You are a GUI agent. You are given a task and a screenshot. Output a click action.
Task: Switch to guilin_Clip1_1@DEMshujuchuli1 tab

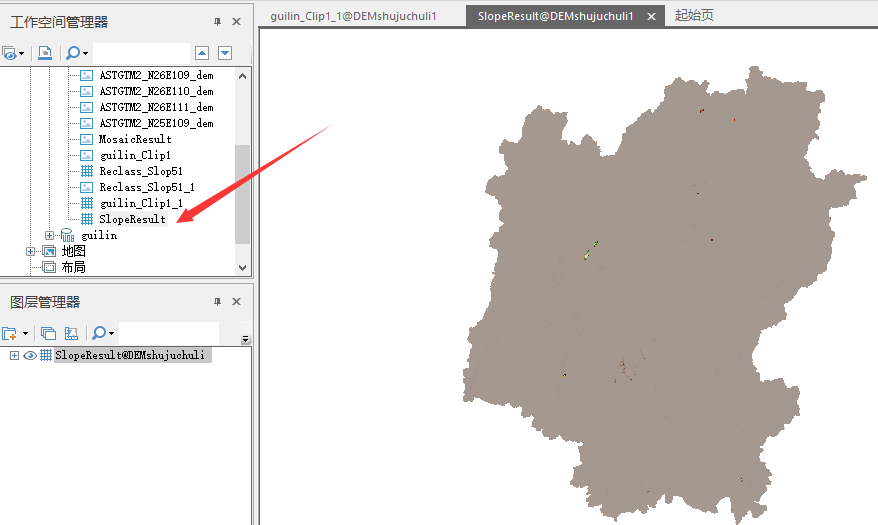click(x=353, y=16)
